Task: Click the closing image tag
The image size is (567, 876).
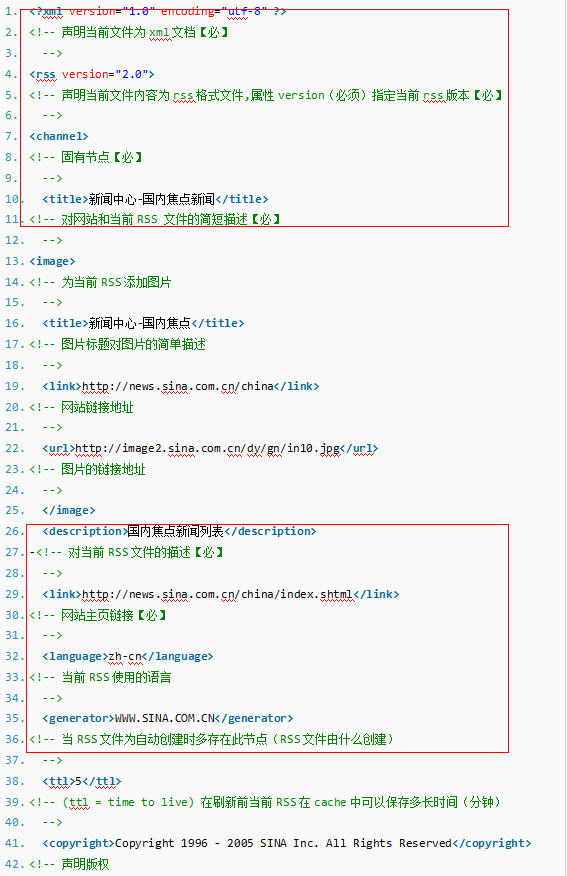Action: tap(69, 510)
